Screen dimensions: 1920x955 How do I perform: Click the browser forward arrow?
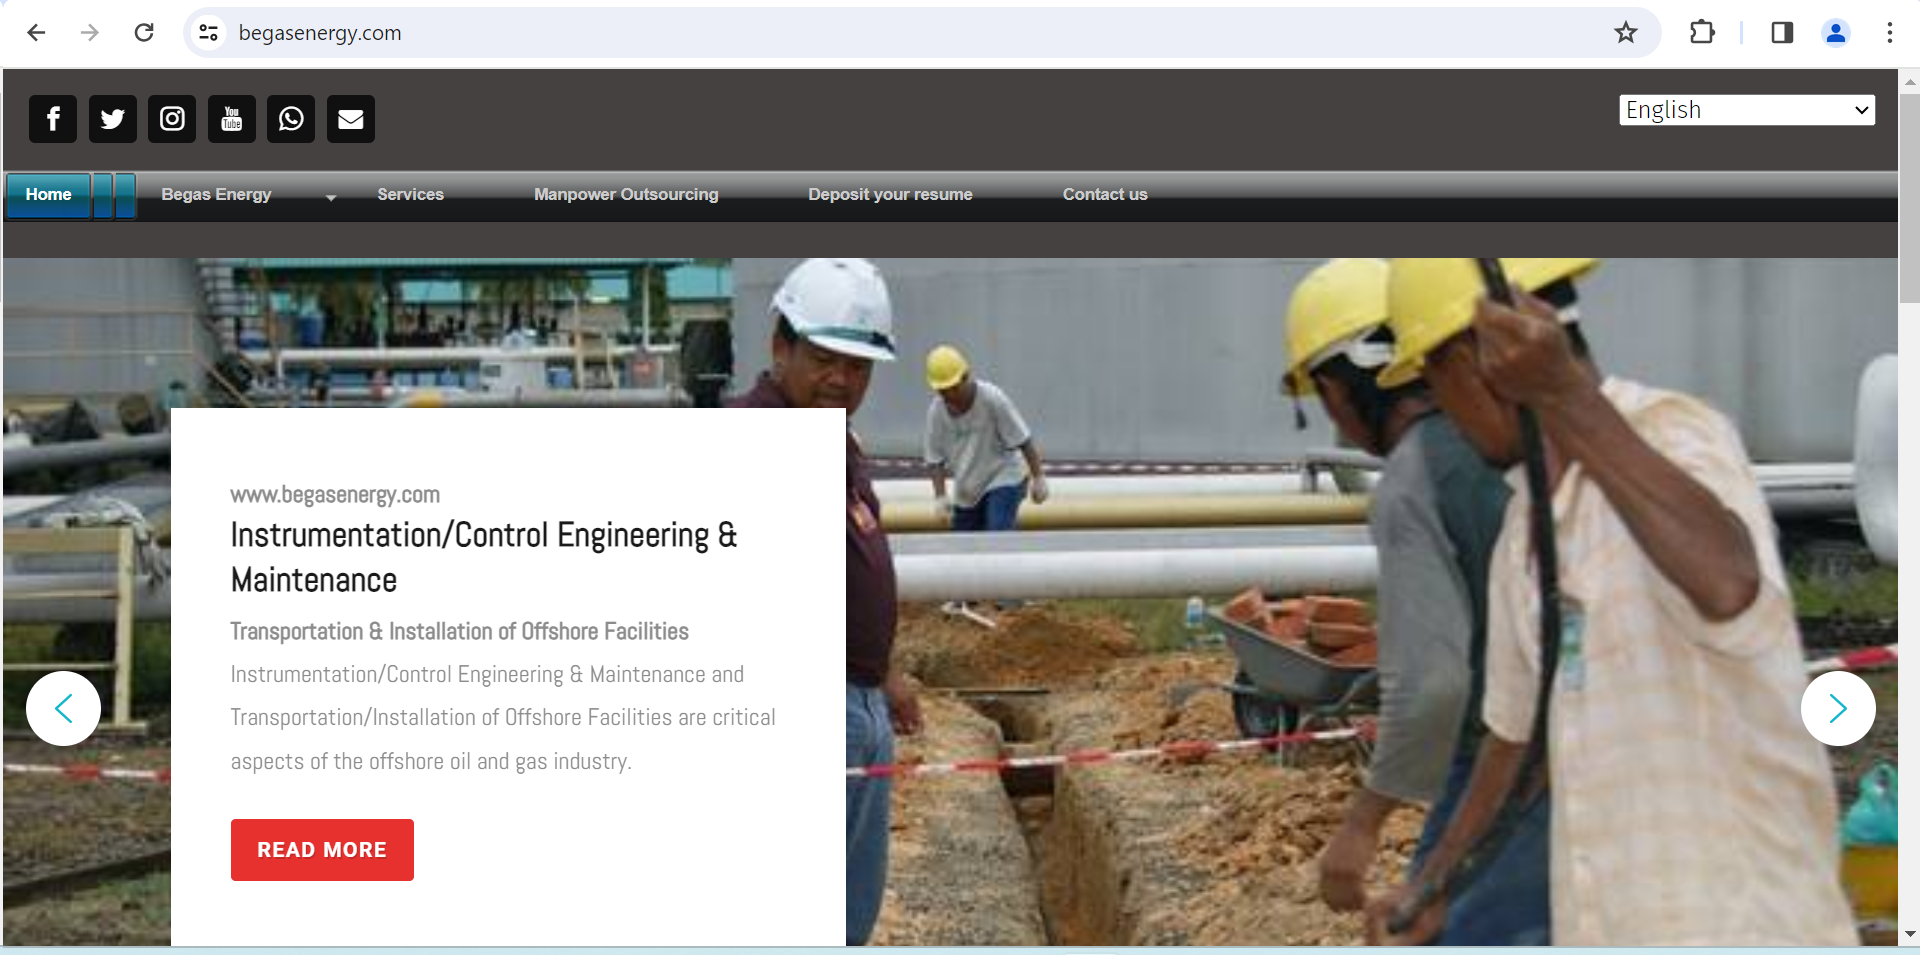pos(90,33)
